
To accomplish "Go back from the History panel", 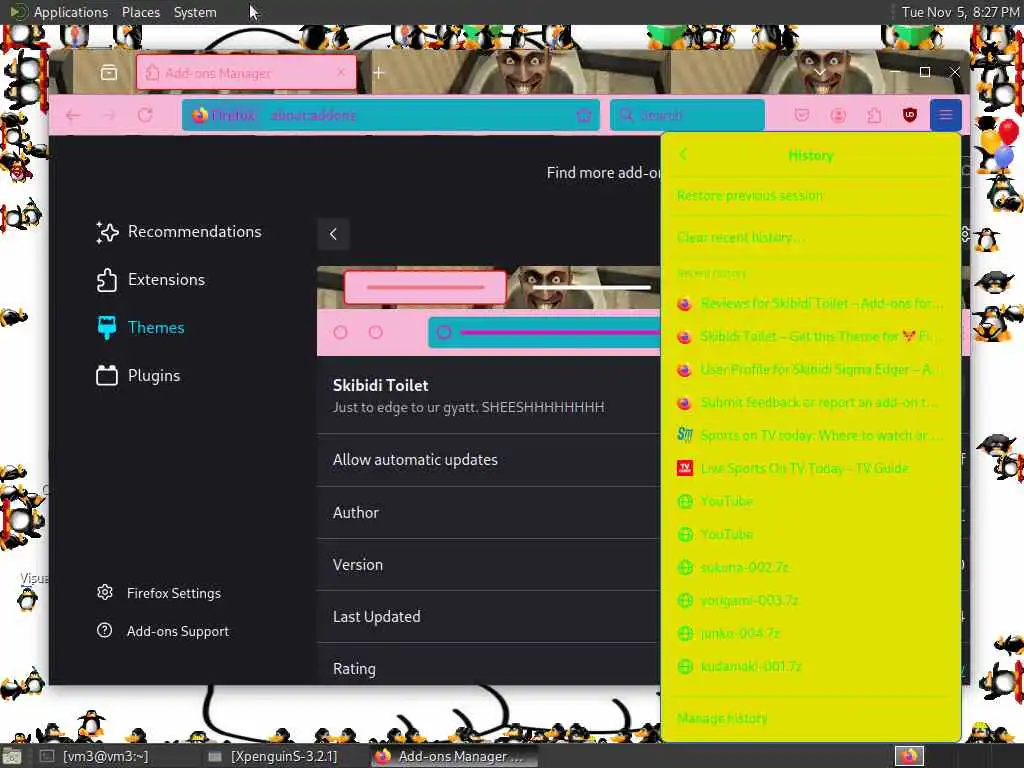I will click(683, 155).
